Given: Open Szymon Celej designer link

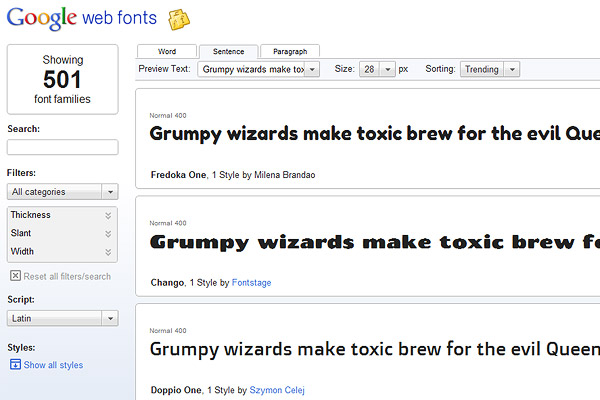Looking at the screenshot, I should point(277,390).
